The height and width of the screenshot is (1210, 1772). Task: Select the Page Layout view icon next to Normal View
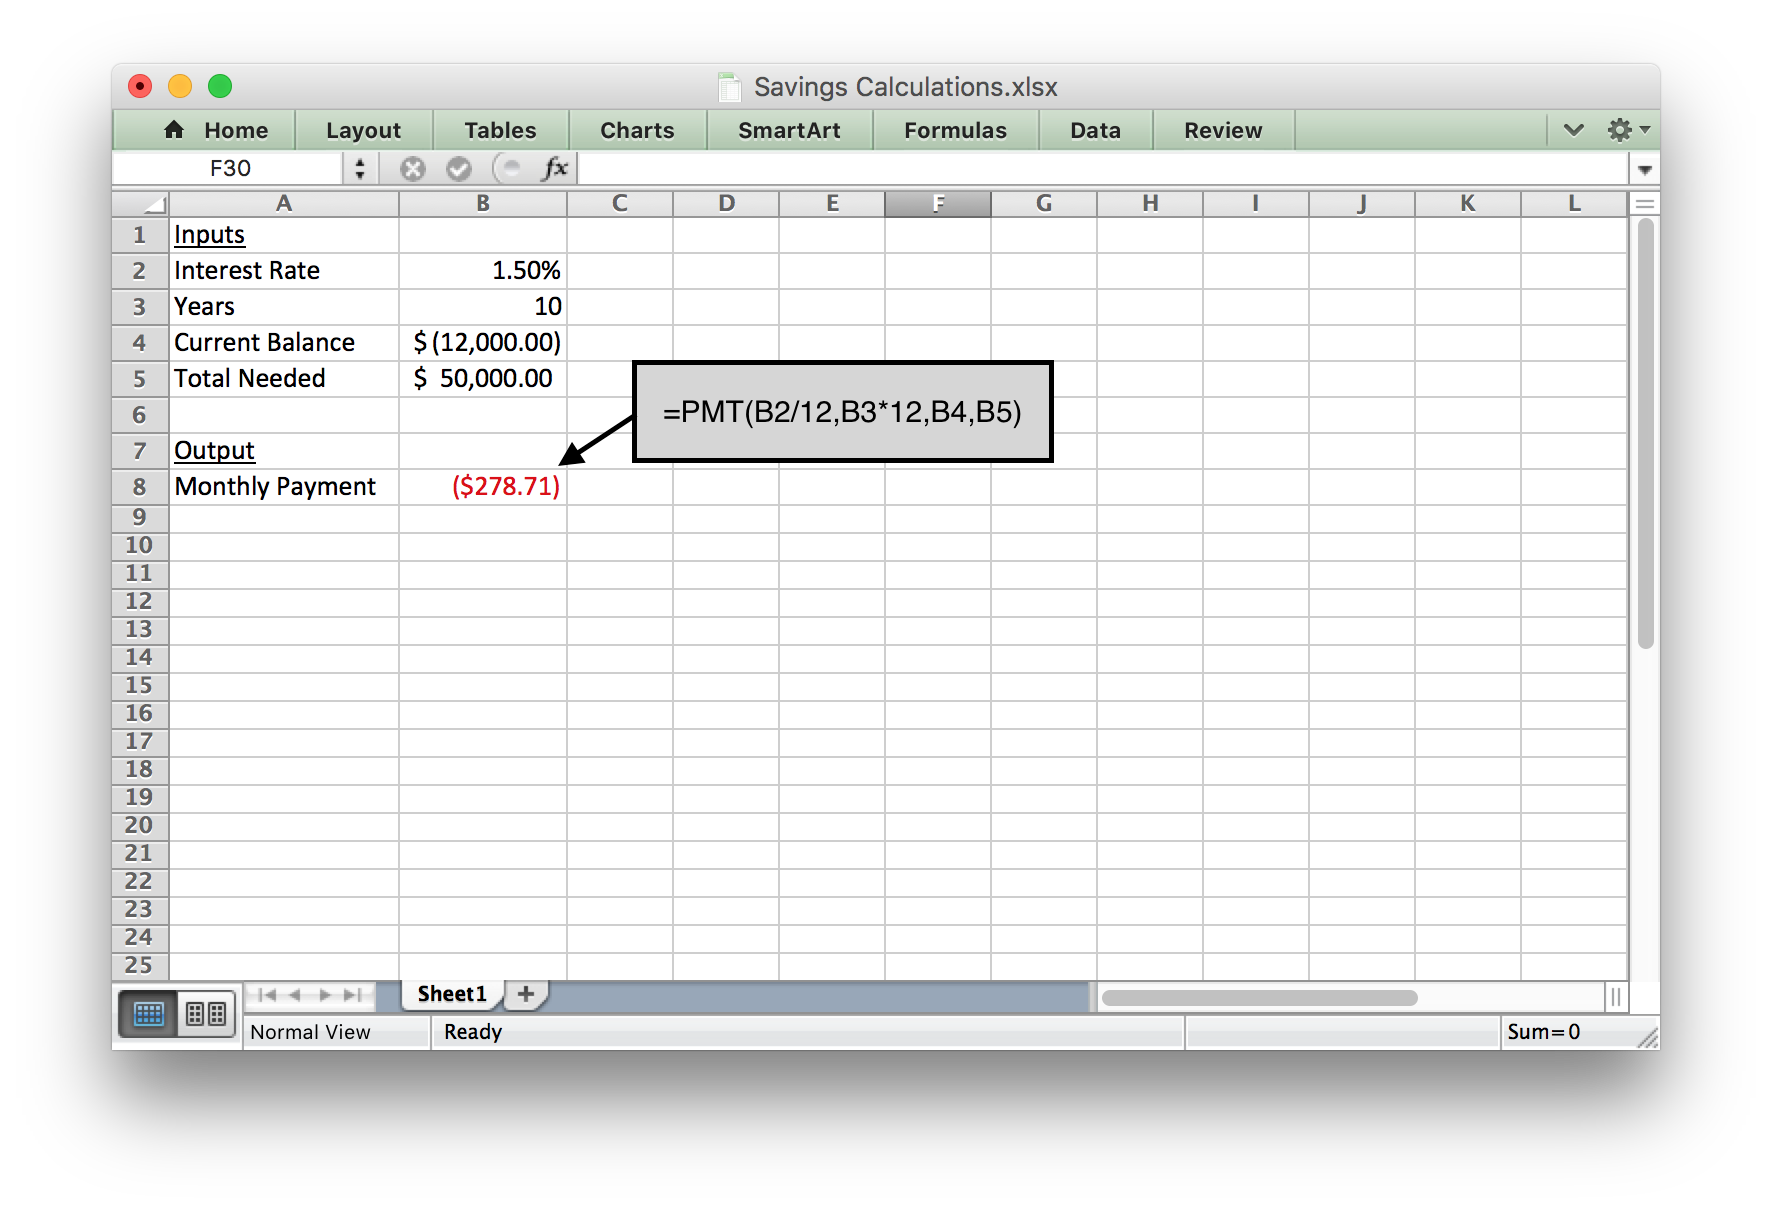(x=206, y=1013)
